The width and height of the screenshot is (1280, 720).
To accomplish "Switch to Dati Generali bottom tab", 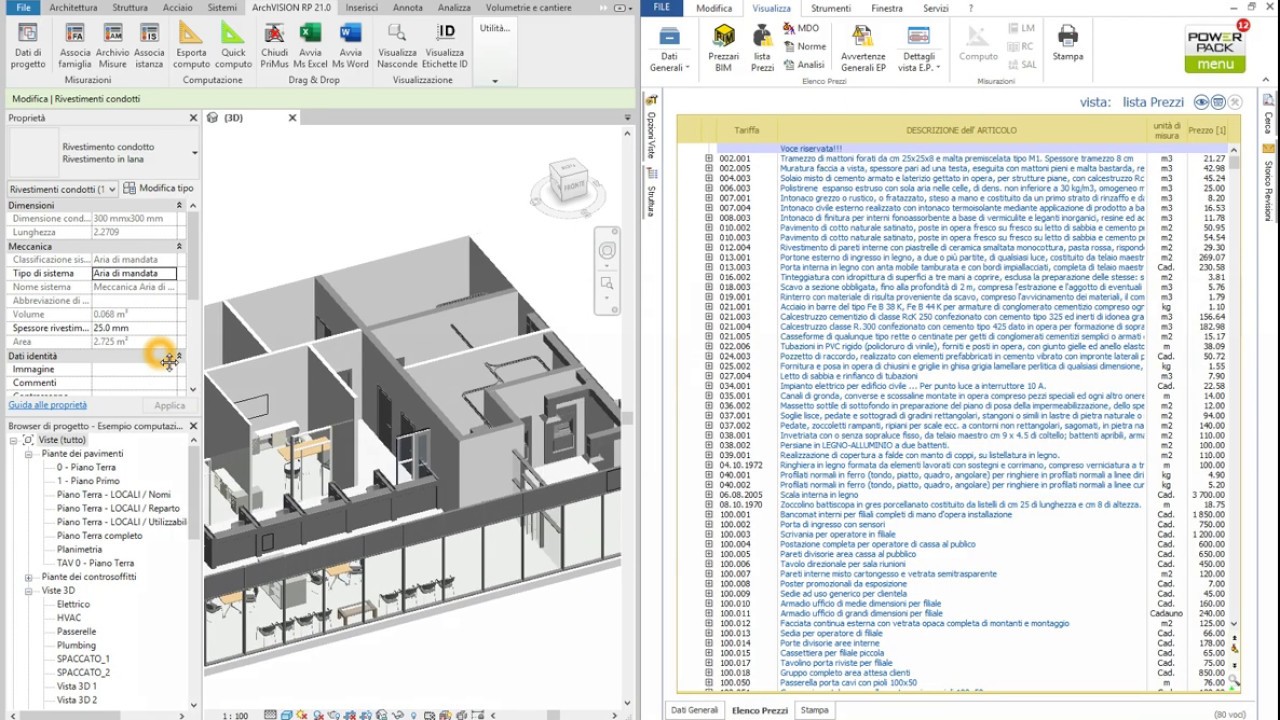I will (695, 710).
